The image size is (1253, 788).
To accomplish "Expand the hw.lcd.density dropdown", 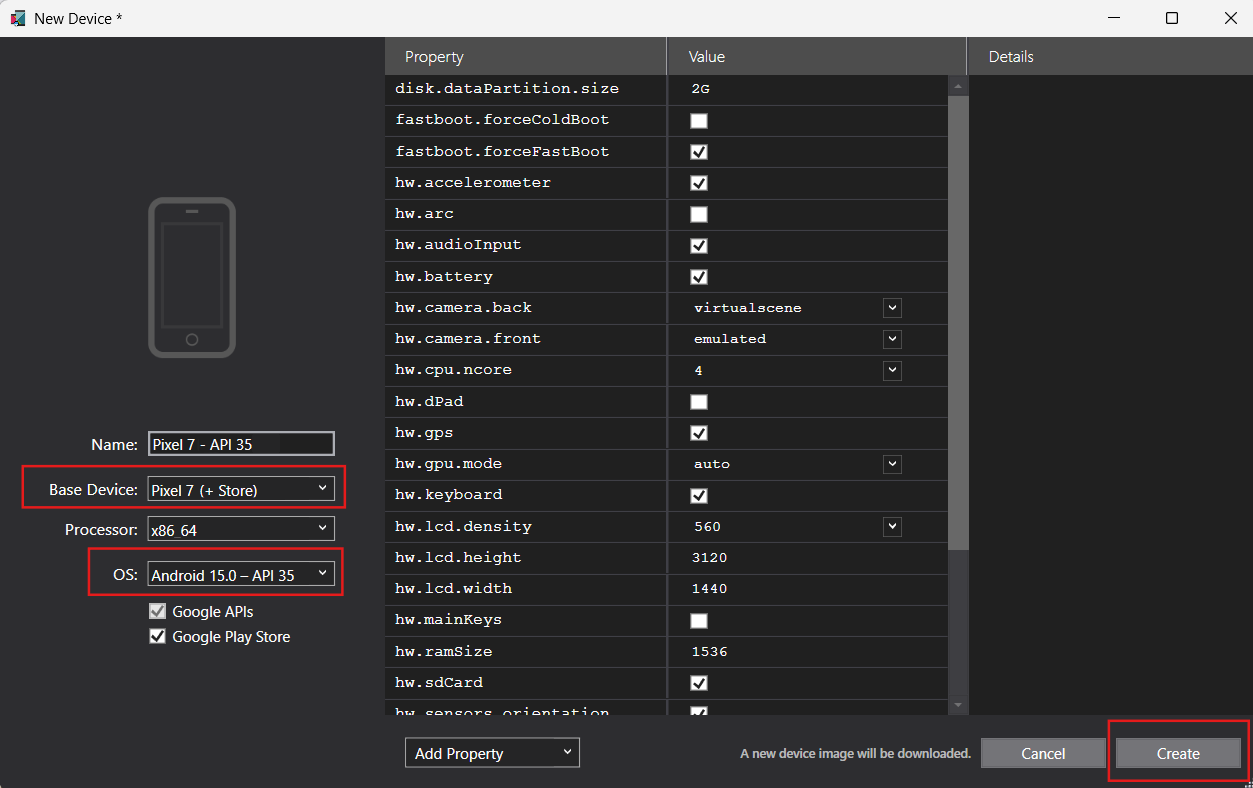I will (890, 526).
